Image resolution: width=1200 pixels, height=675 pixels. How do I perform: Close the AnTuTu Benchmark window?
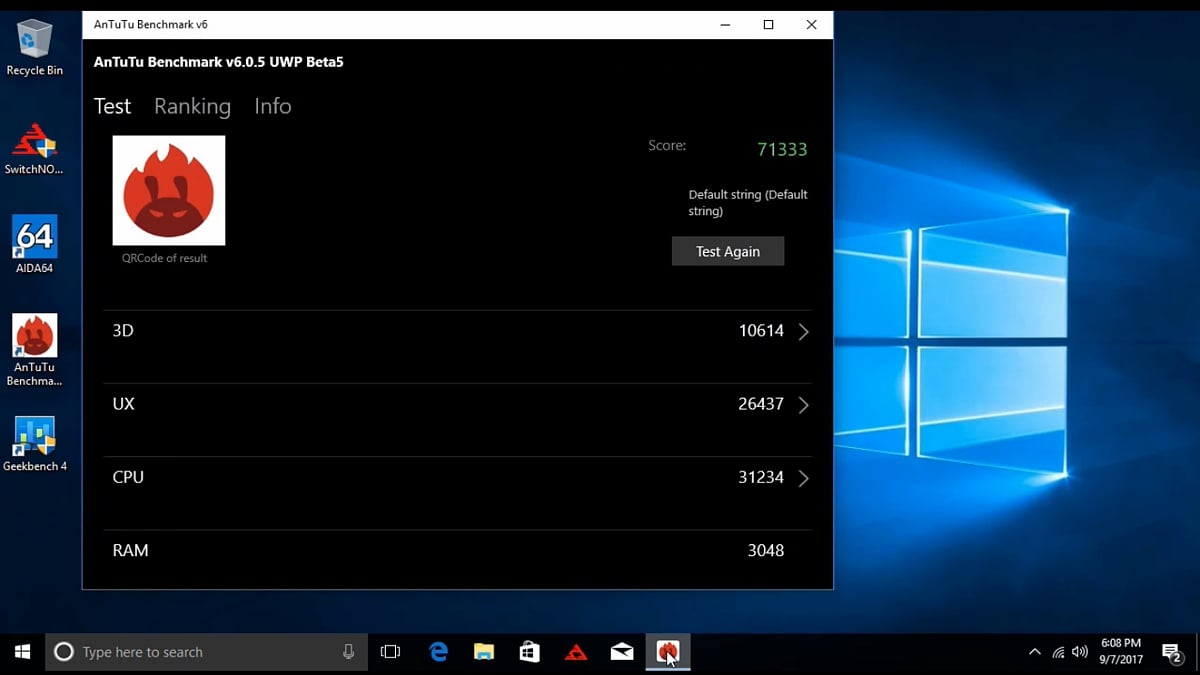point(812,25)
